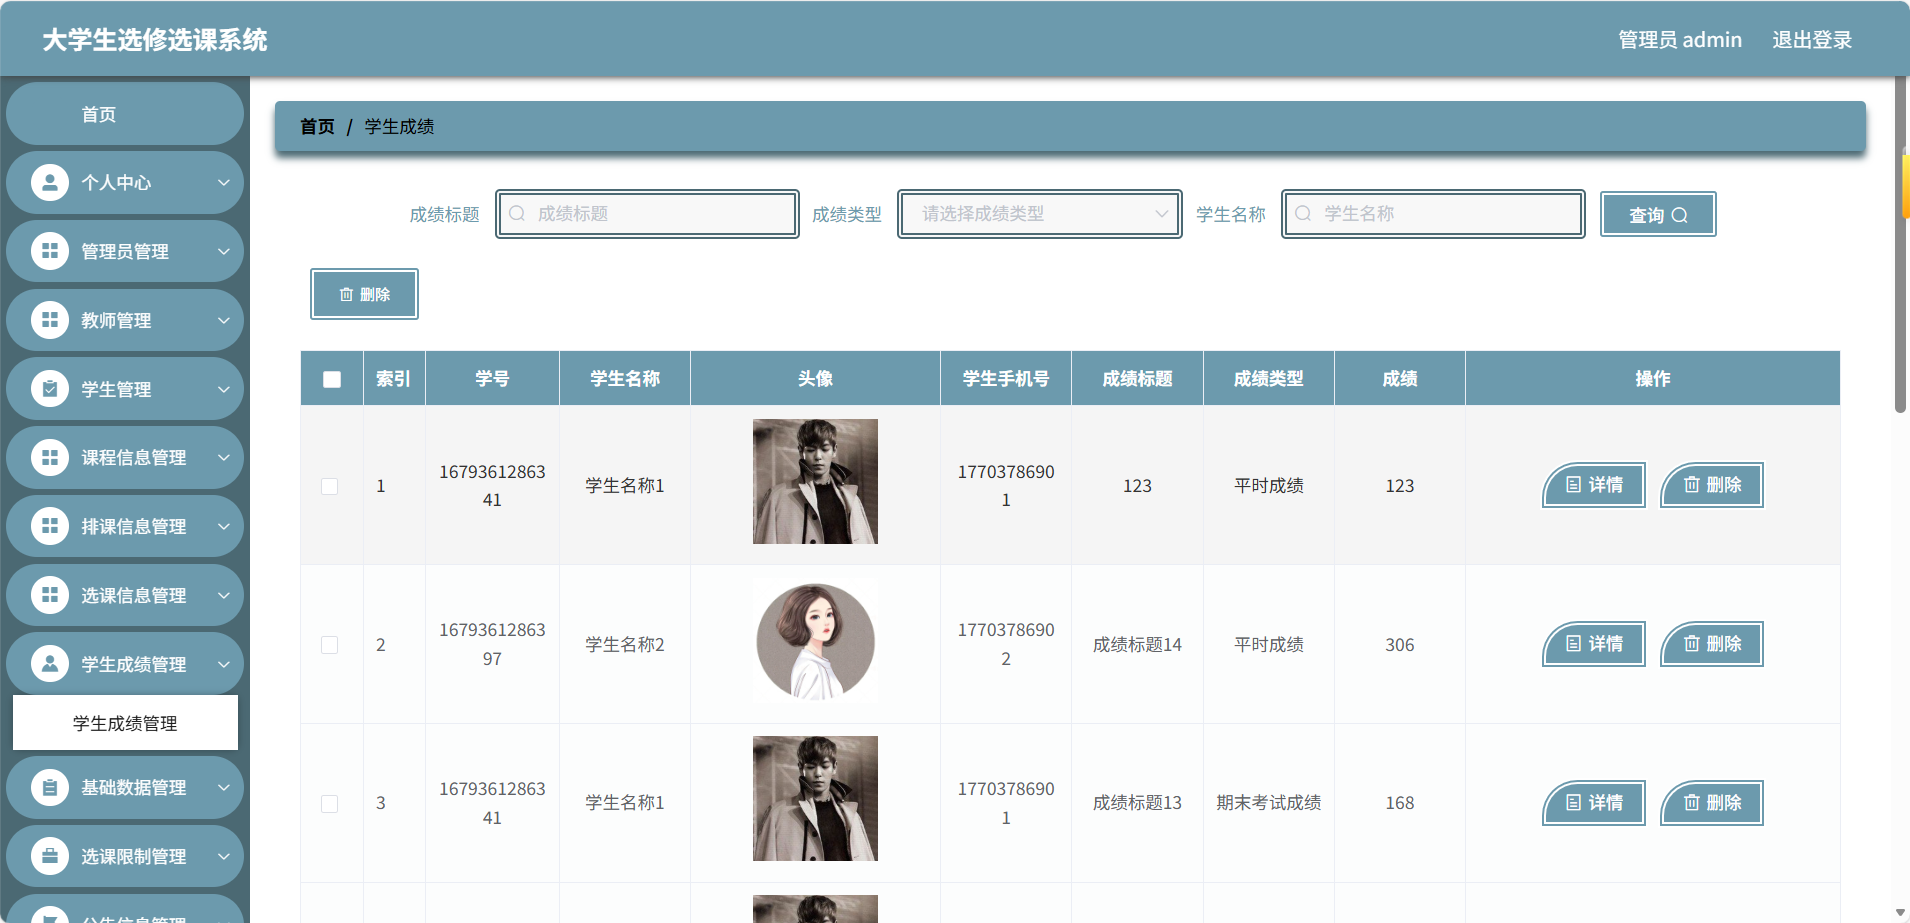The image size is (1910, 923).
Task: Click the 成绩标题 input field
Action: [647, 214]
